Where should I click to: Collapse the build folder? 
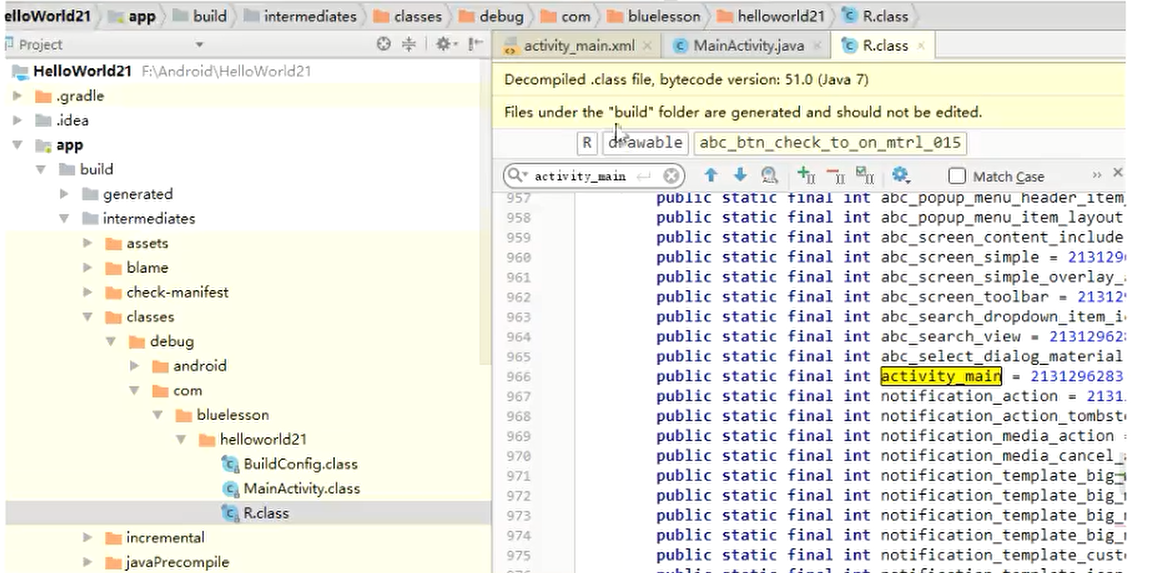(x=40, y=169)
